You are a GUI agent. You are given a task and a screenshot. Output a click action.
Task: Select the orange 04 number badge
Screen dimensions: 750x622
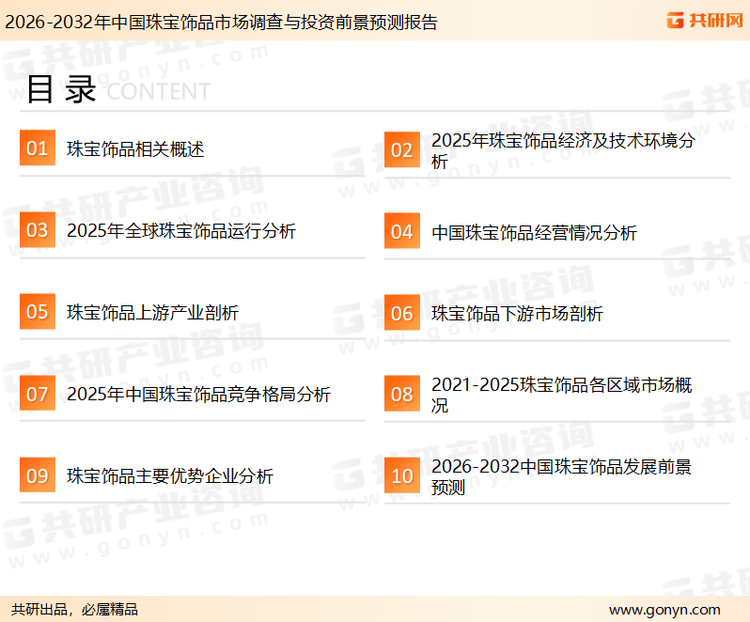(402, 232)
